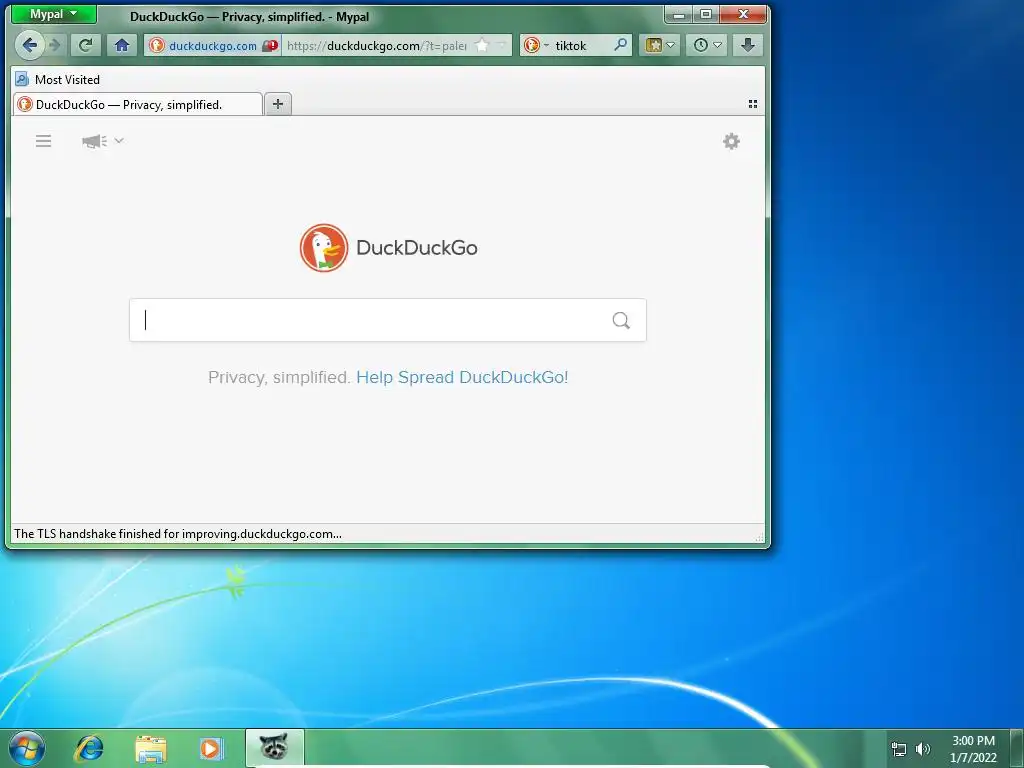Open the Mypal application menu button
This screenshot has width=1024, height=768.
(x=54, y=14)
